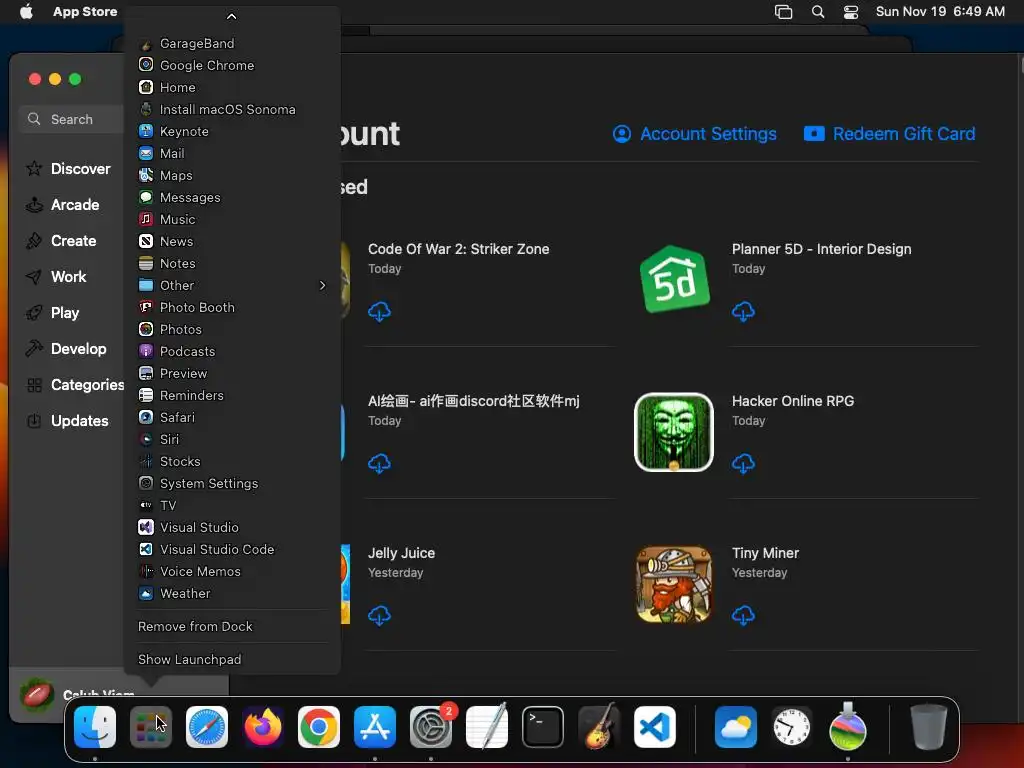The image size is (1024, 768).
Task: Open Control Center in menu bar
Action: point(851,12)
